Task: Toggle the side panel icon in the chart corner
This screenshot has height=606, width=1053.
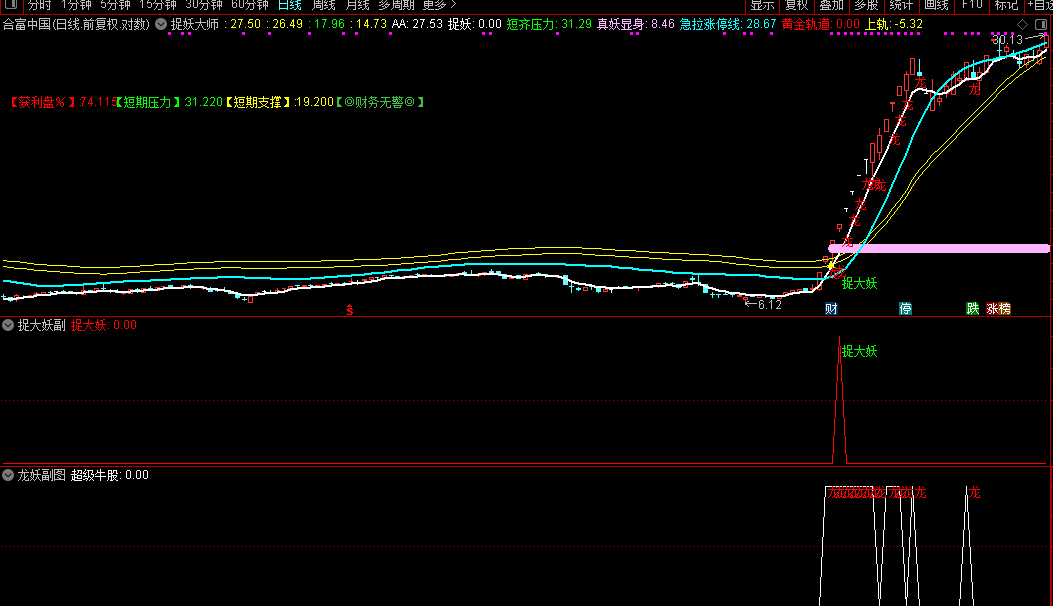Action: 1041,24
